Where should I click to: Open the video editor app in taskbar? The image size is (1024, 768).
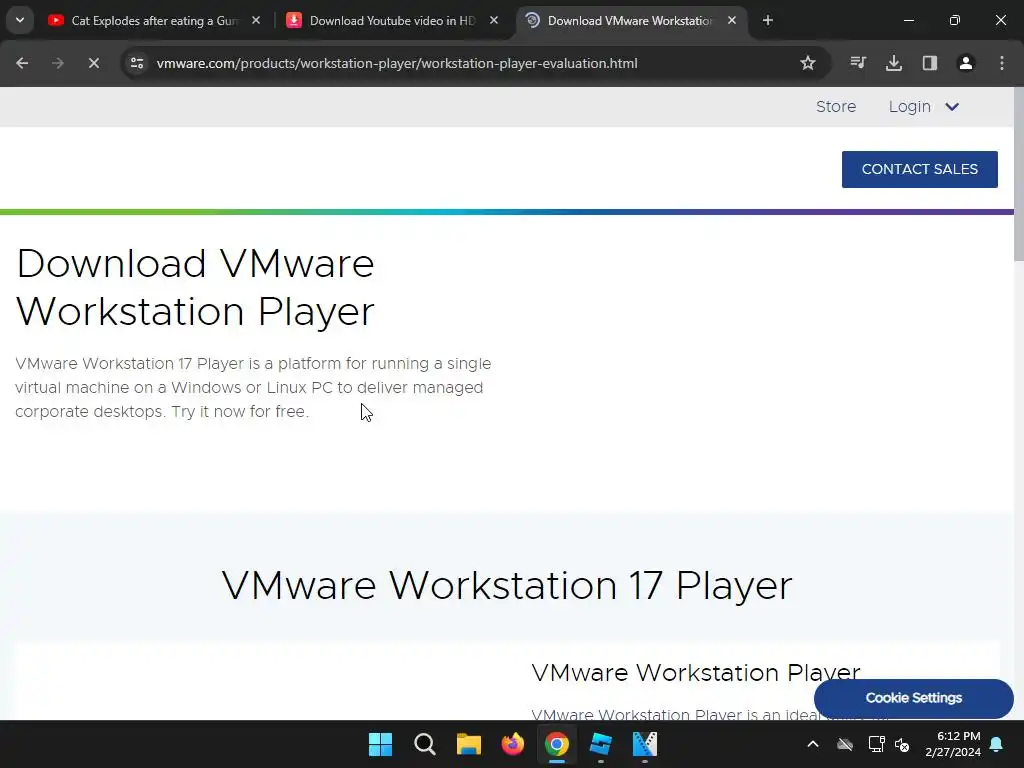[645, 744]
